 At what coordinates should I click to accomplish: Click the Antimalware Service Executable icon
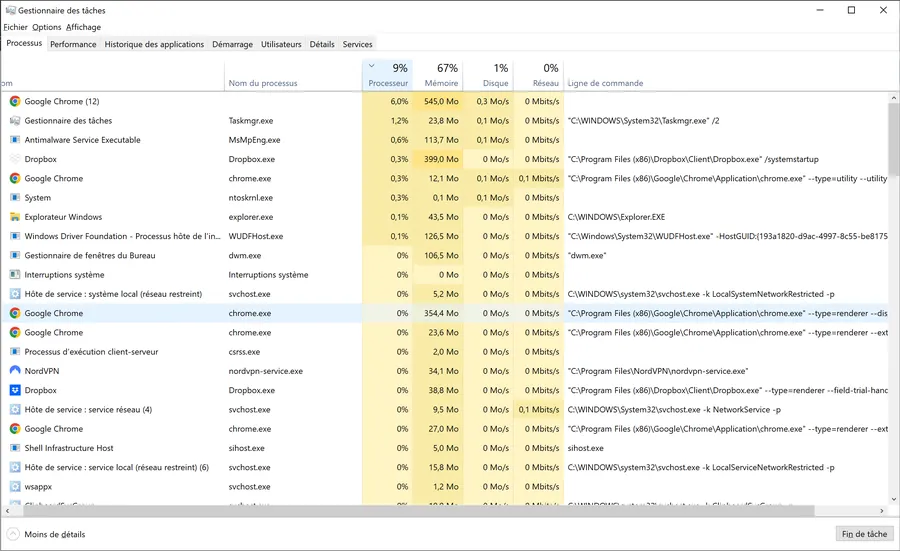tap(15, 139)
